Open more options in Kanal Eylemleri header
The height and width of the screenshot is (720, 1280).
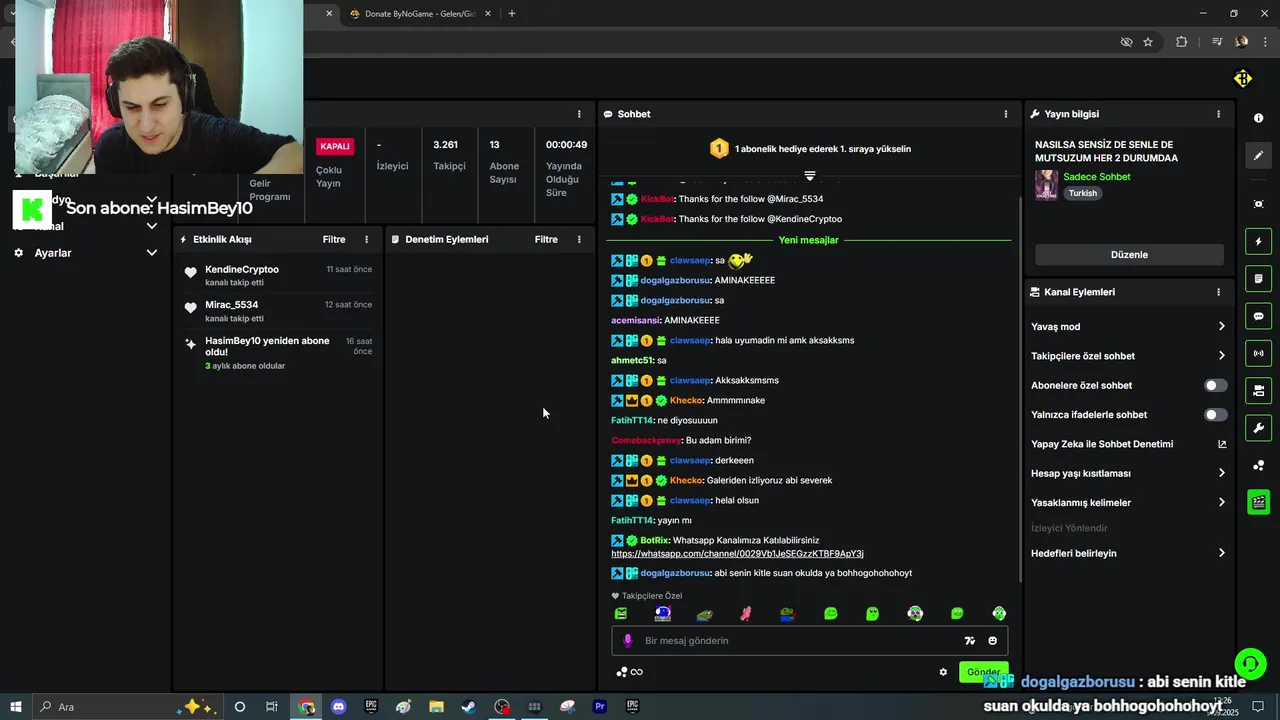tap(1218, 292)
